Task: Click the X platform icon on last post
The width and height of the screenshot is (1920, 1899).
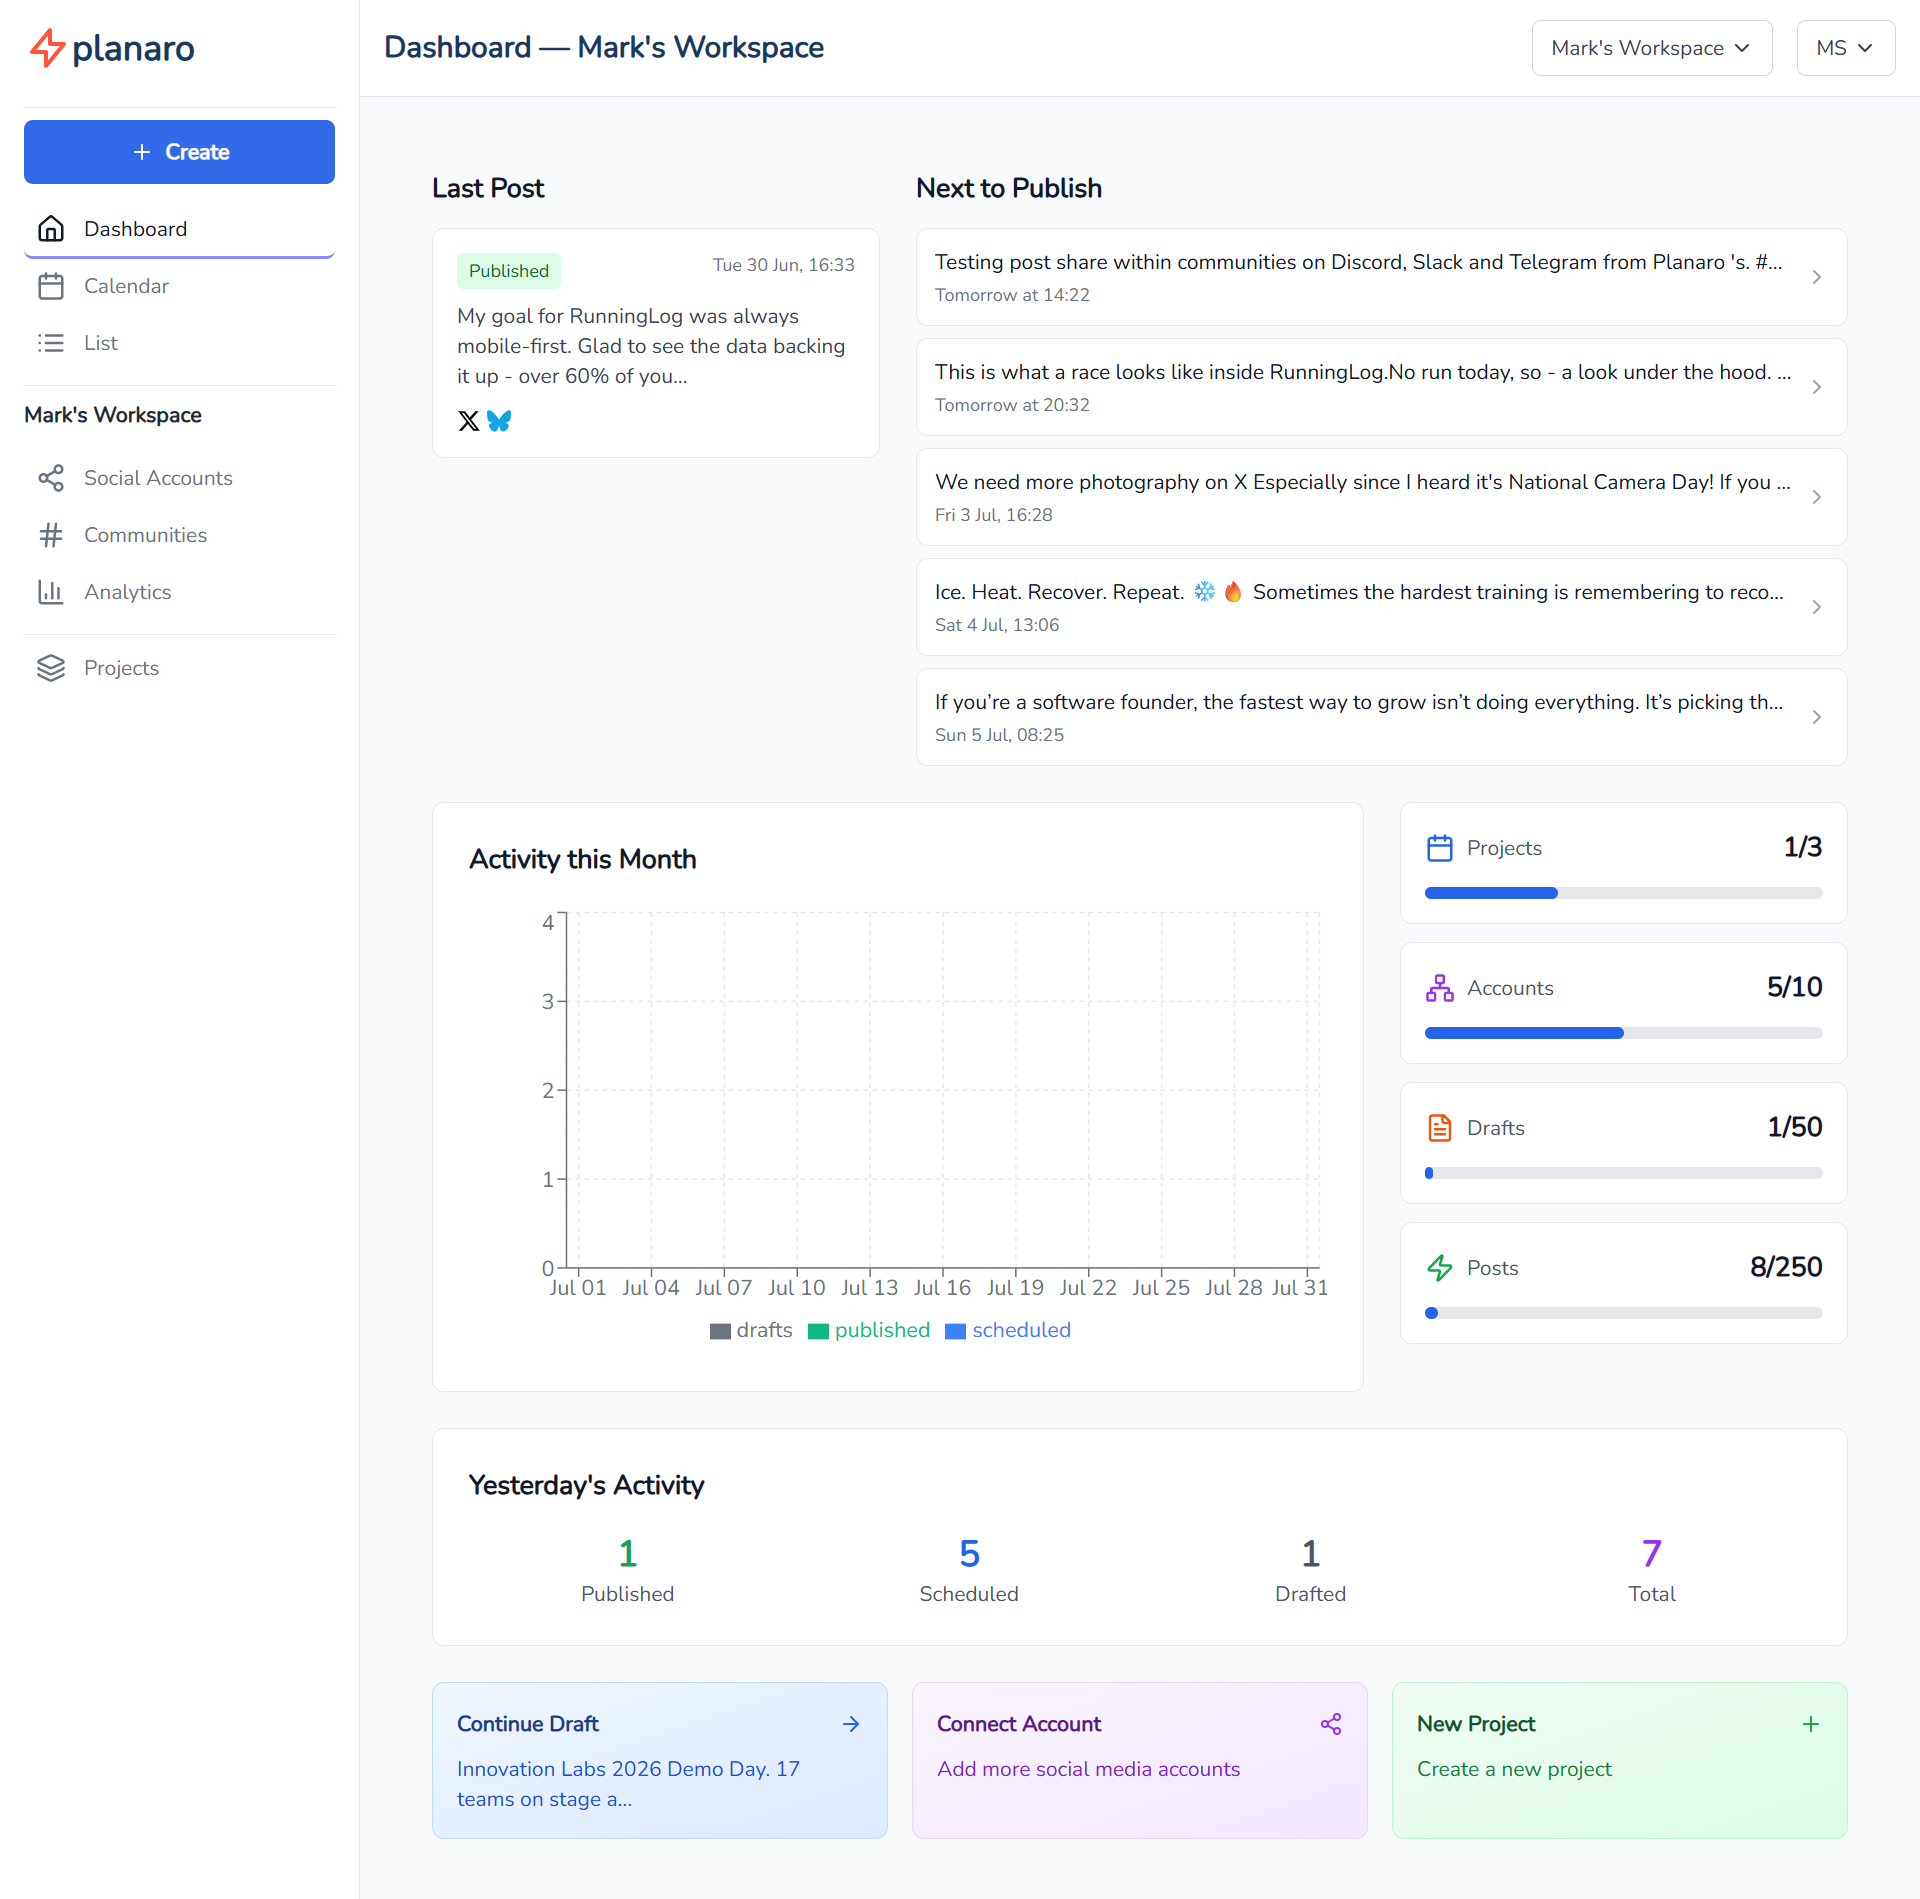Action: click(x=469, y=421)
